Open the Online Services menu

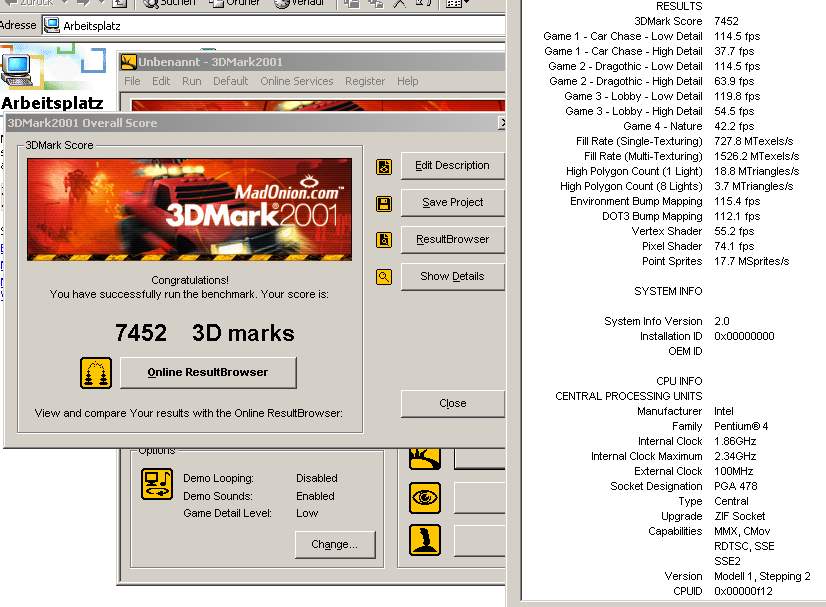click(x=297, y=81)
